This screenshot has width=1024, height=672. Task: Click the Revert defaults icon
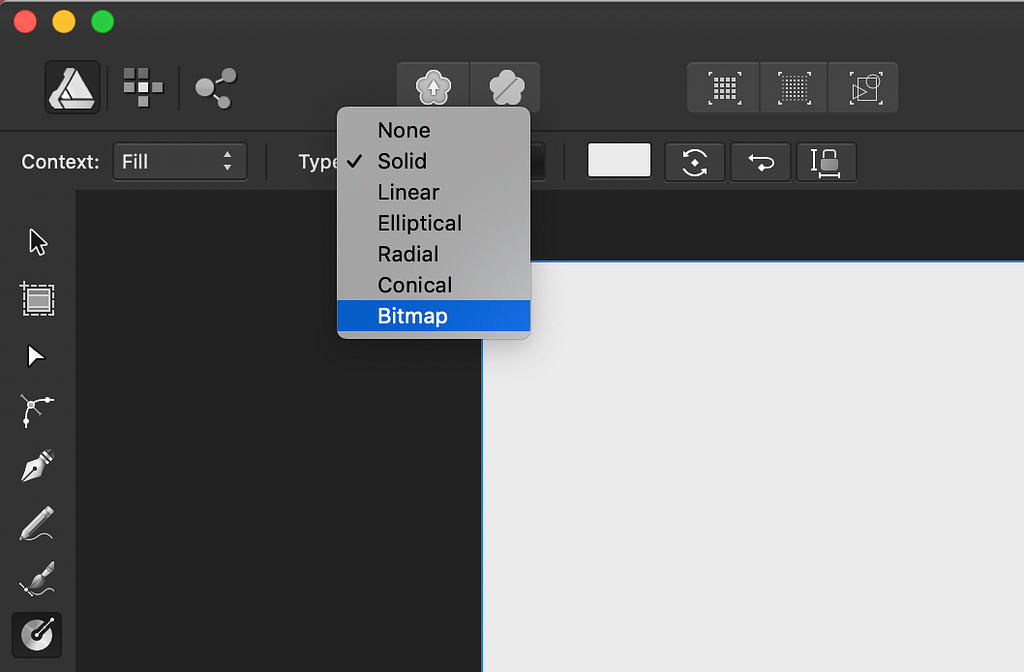pos(506,88)
